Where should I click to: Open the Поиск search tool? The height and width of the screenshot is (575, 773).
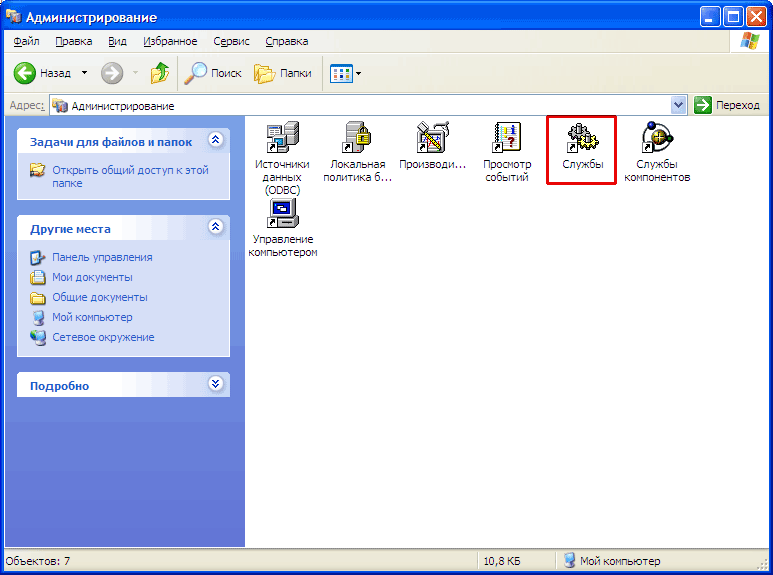click(x=213, y=73)
